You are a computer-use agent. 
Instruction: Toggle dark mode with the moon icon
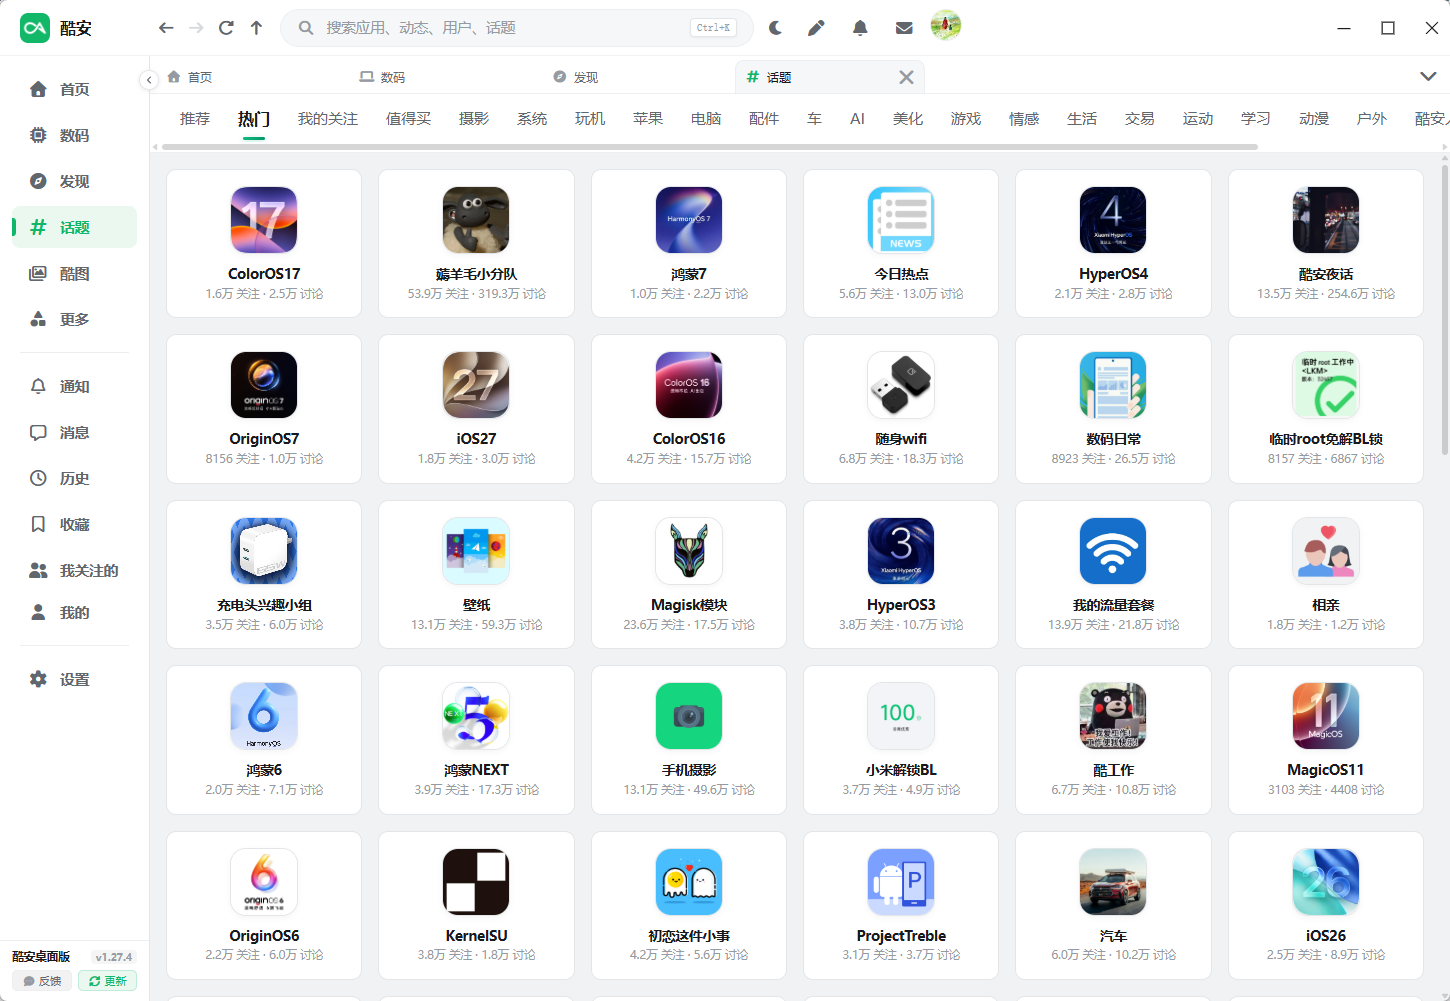(x=775, y=28)
